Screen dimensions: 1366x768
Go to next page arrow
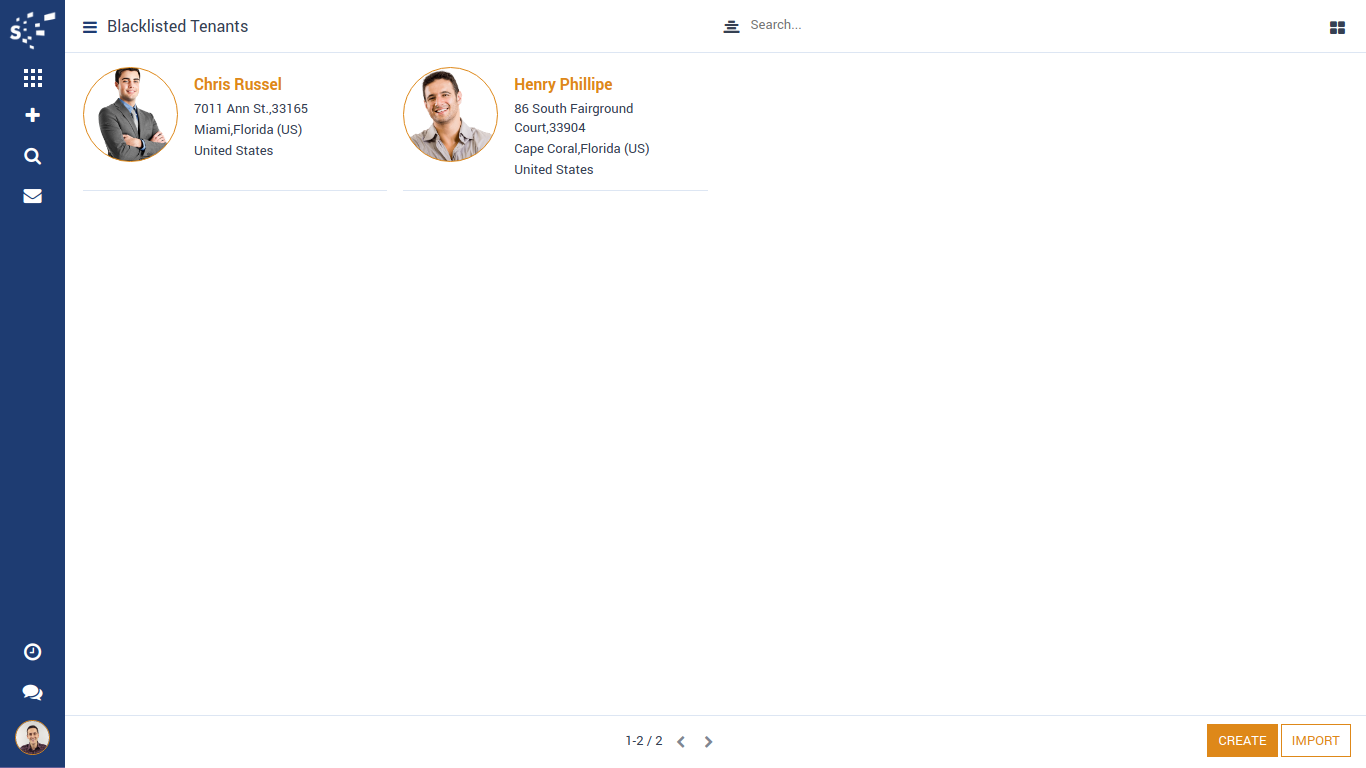pos(708,742)
